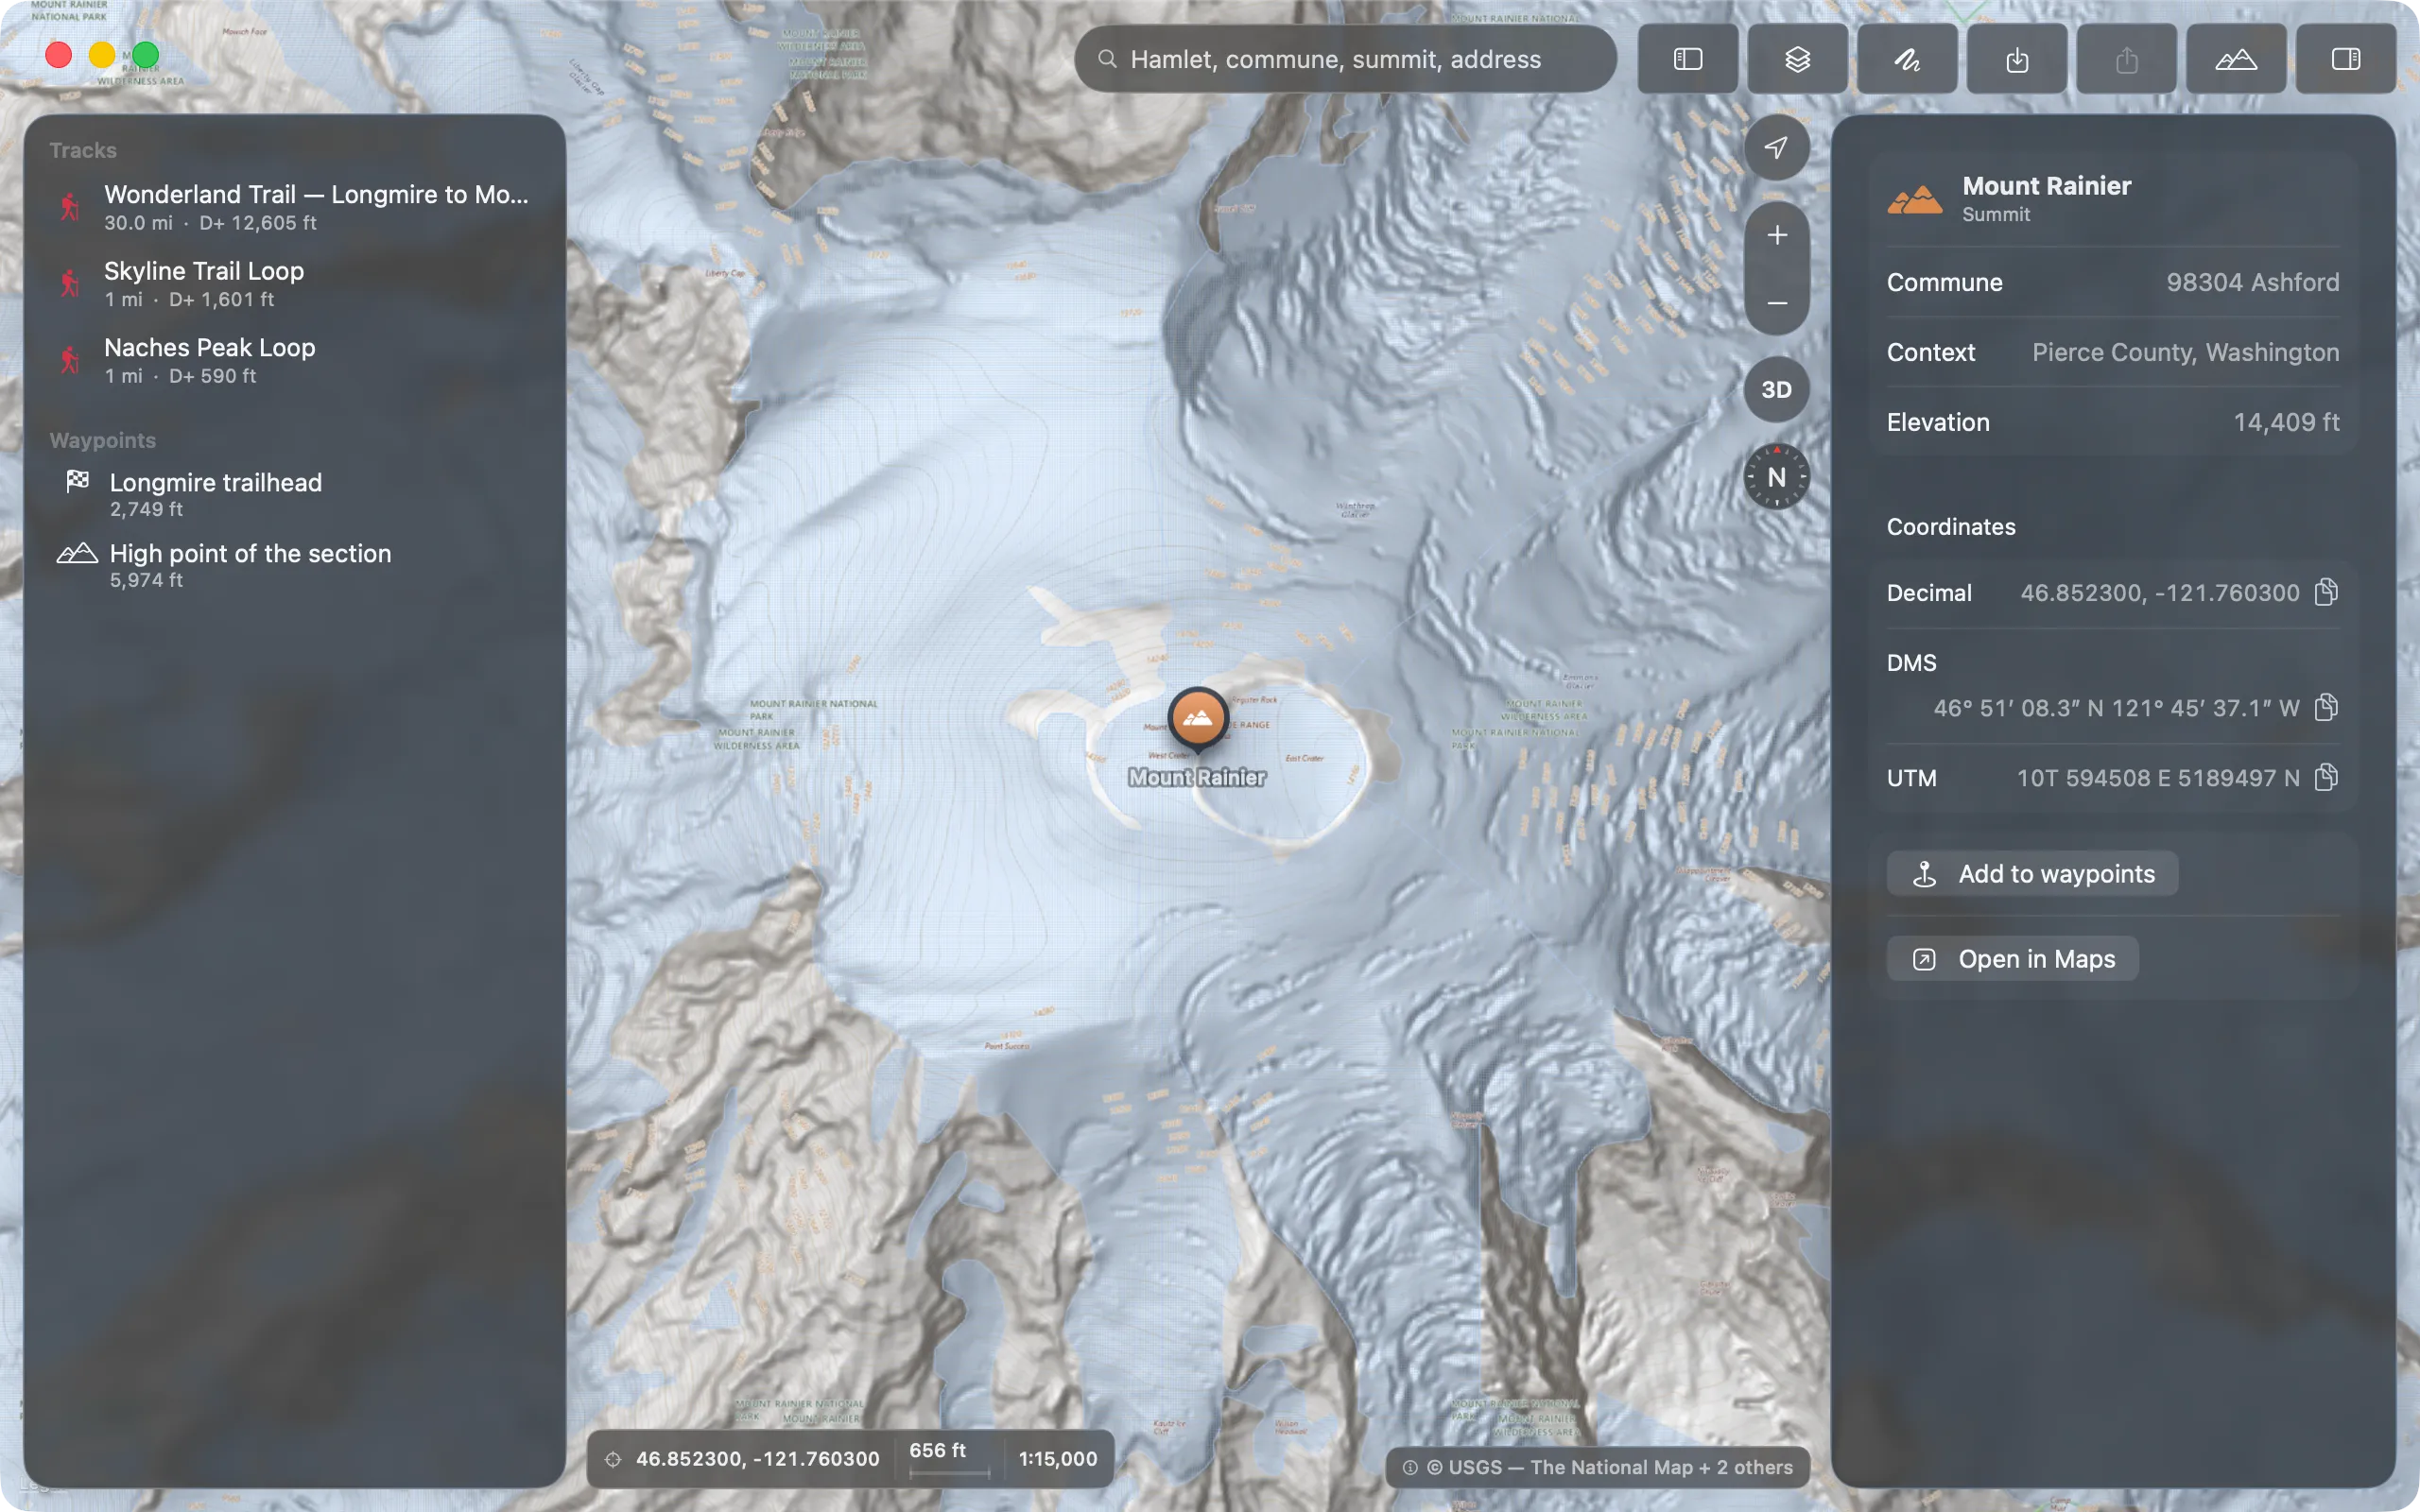Image resolution: width=2420 pixels, height=1512 pixels.
Task: Zoom in with the plus button
Action: (1776, 235)
